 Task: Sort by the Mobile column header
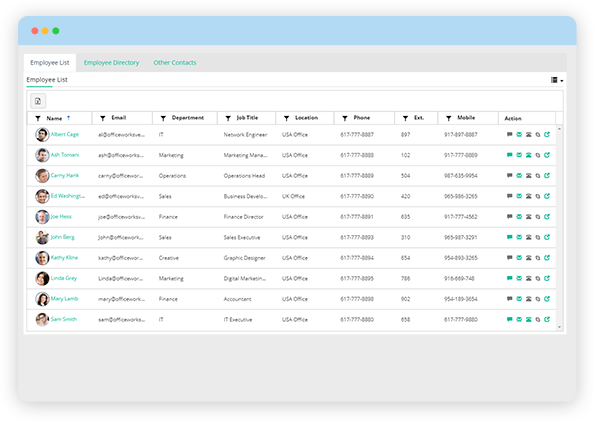466,118
